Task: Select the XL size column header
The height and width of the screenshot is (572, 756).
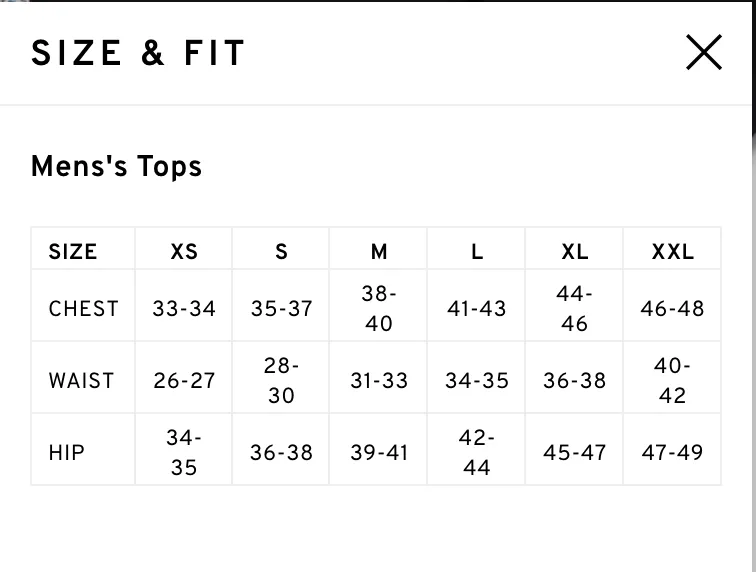Action: pos(574,251)
